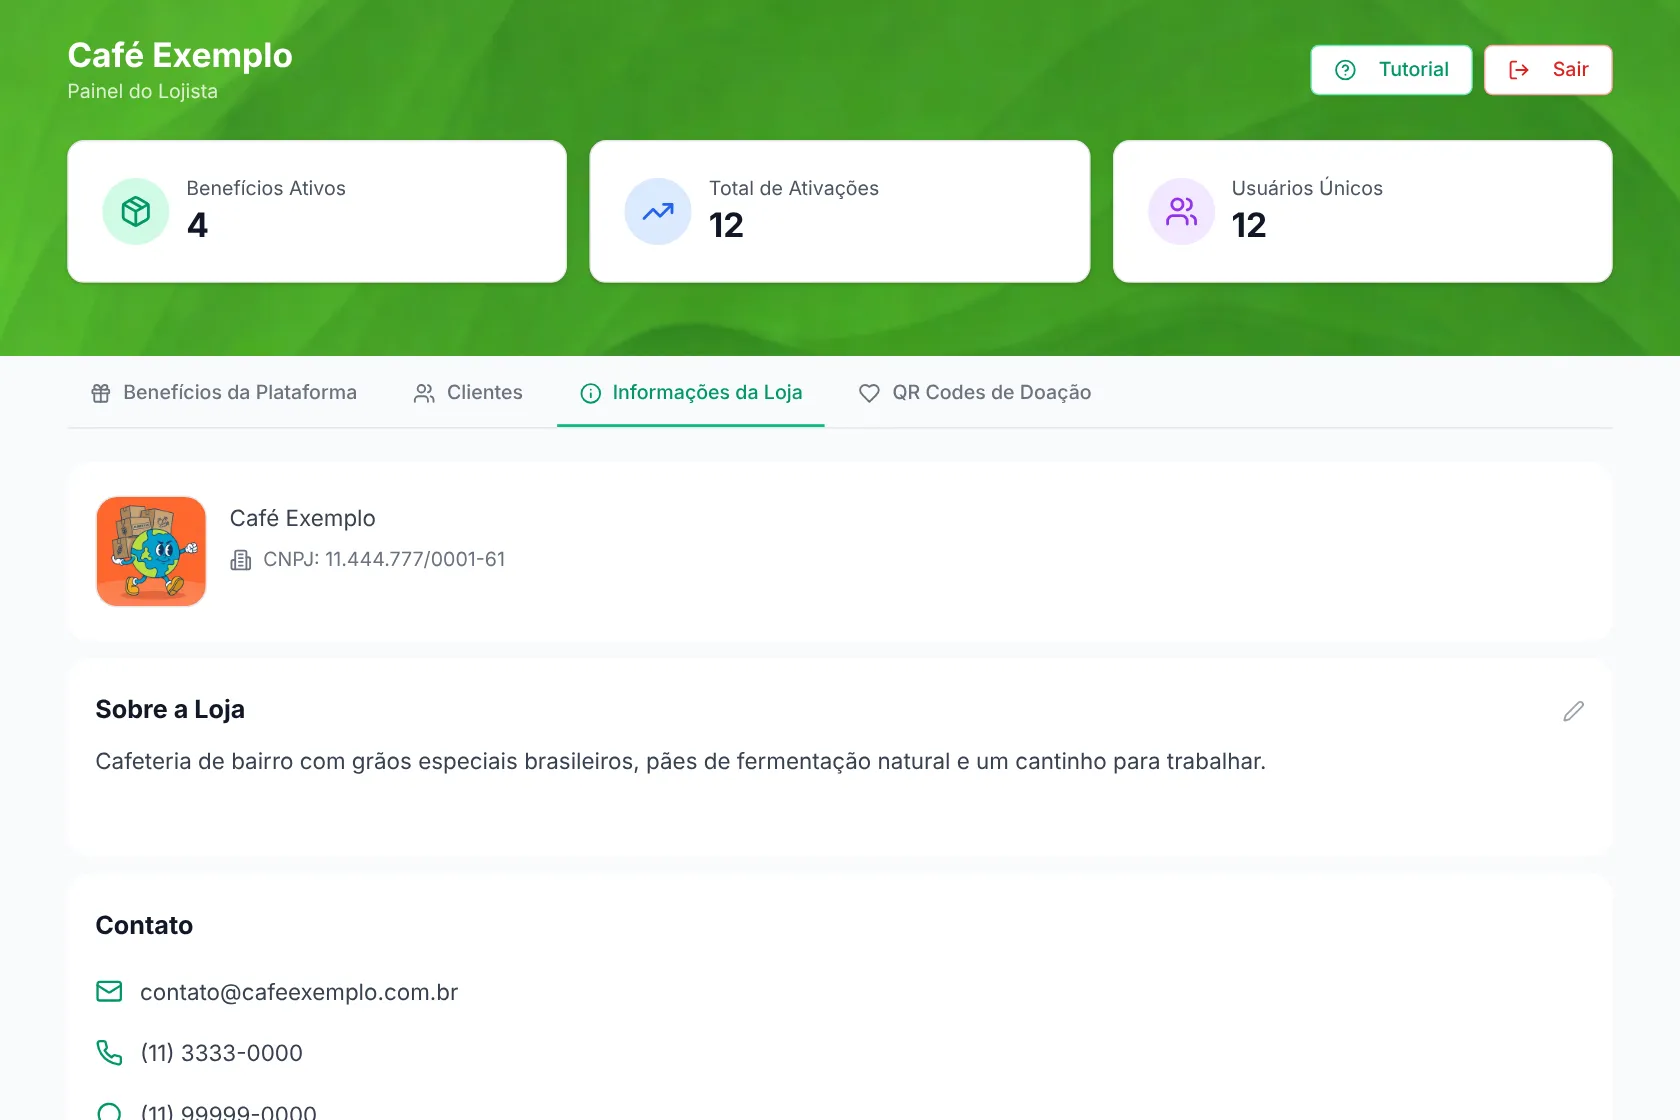Click the pencil edit icon in Sobre a Loja
Image resolution: width=1680 pixels, height=1120 pixels.
pos(1573,711)
